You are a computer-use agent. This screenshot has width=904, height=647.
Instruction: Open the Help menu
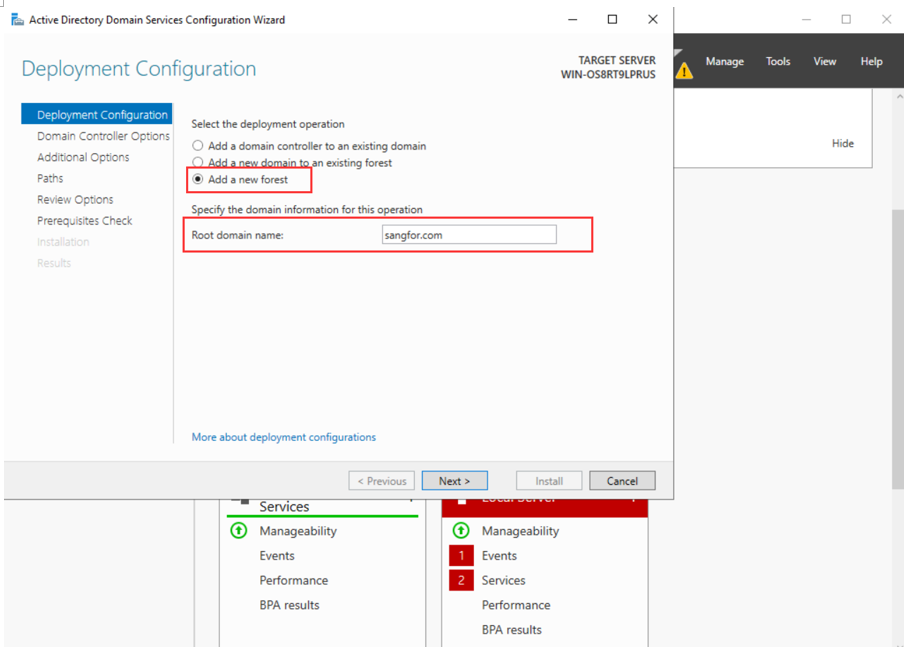(871, 62)
